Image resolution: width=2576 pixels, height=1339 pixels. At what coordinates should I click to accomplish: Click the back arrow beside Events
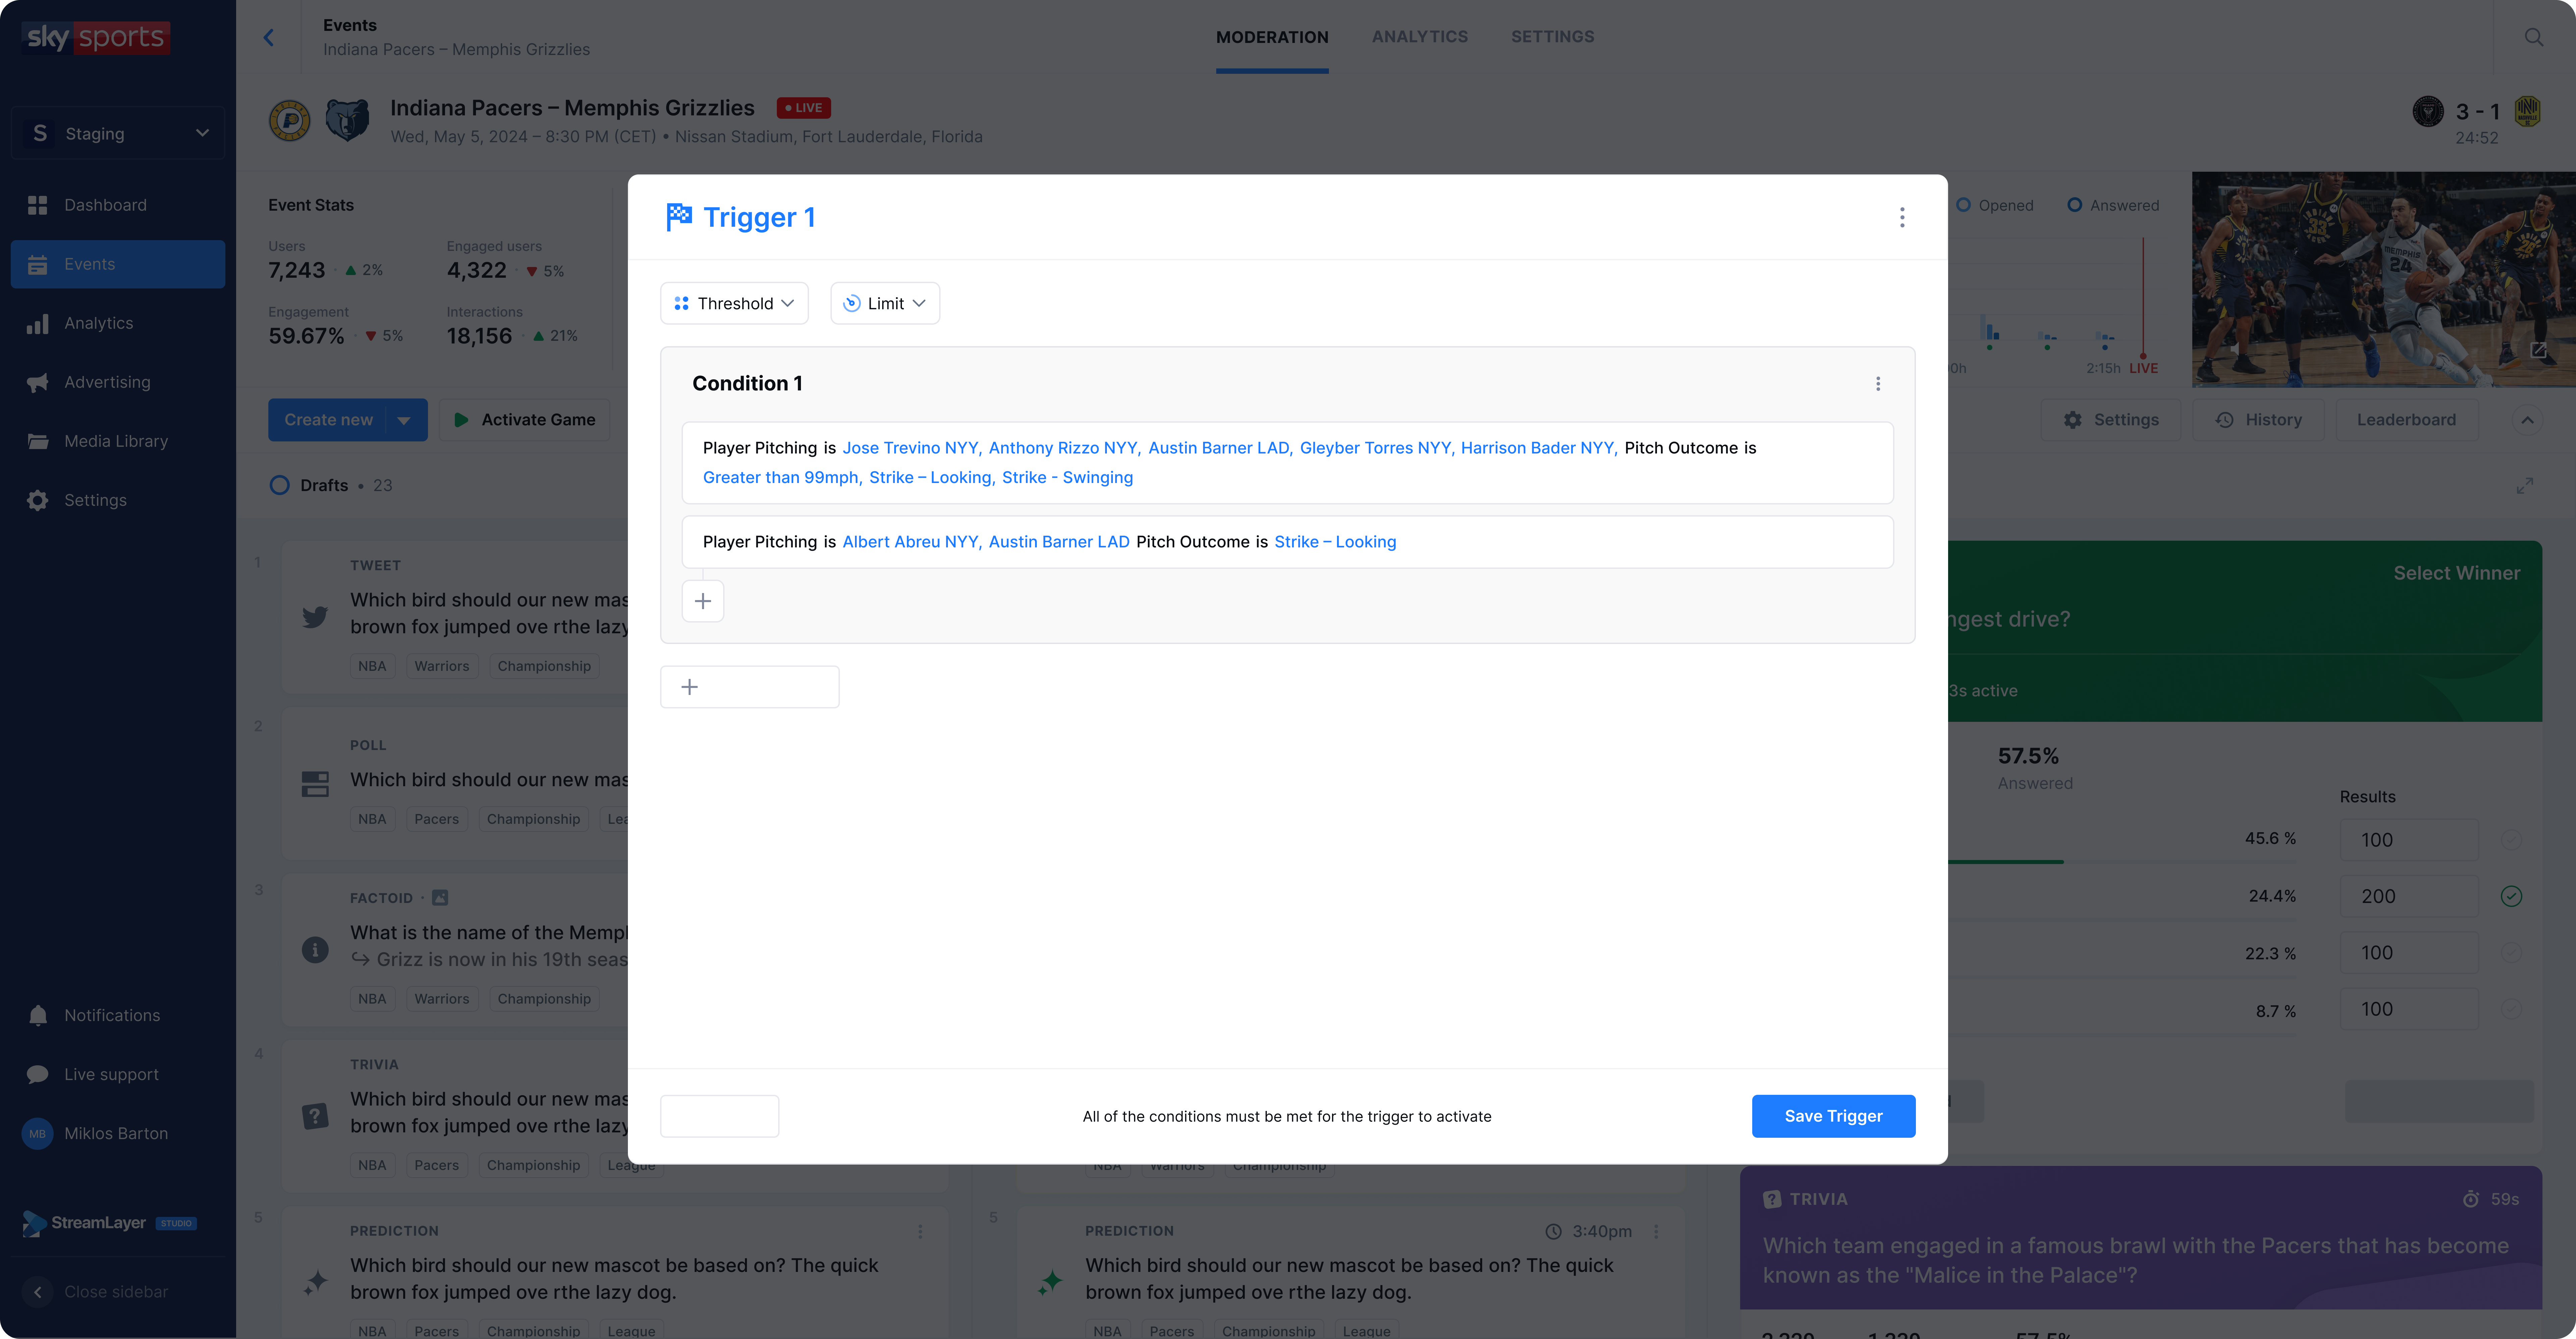268,37
